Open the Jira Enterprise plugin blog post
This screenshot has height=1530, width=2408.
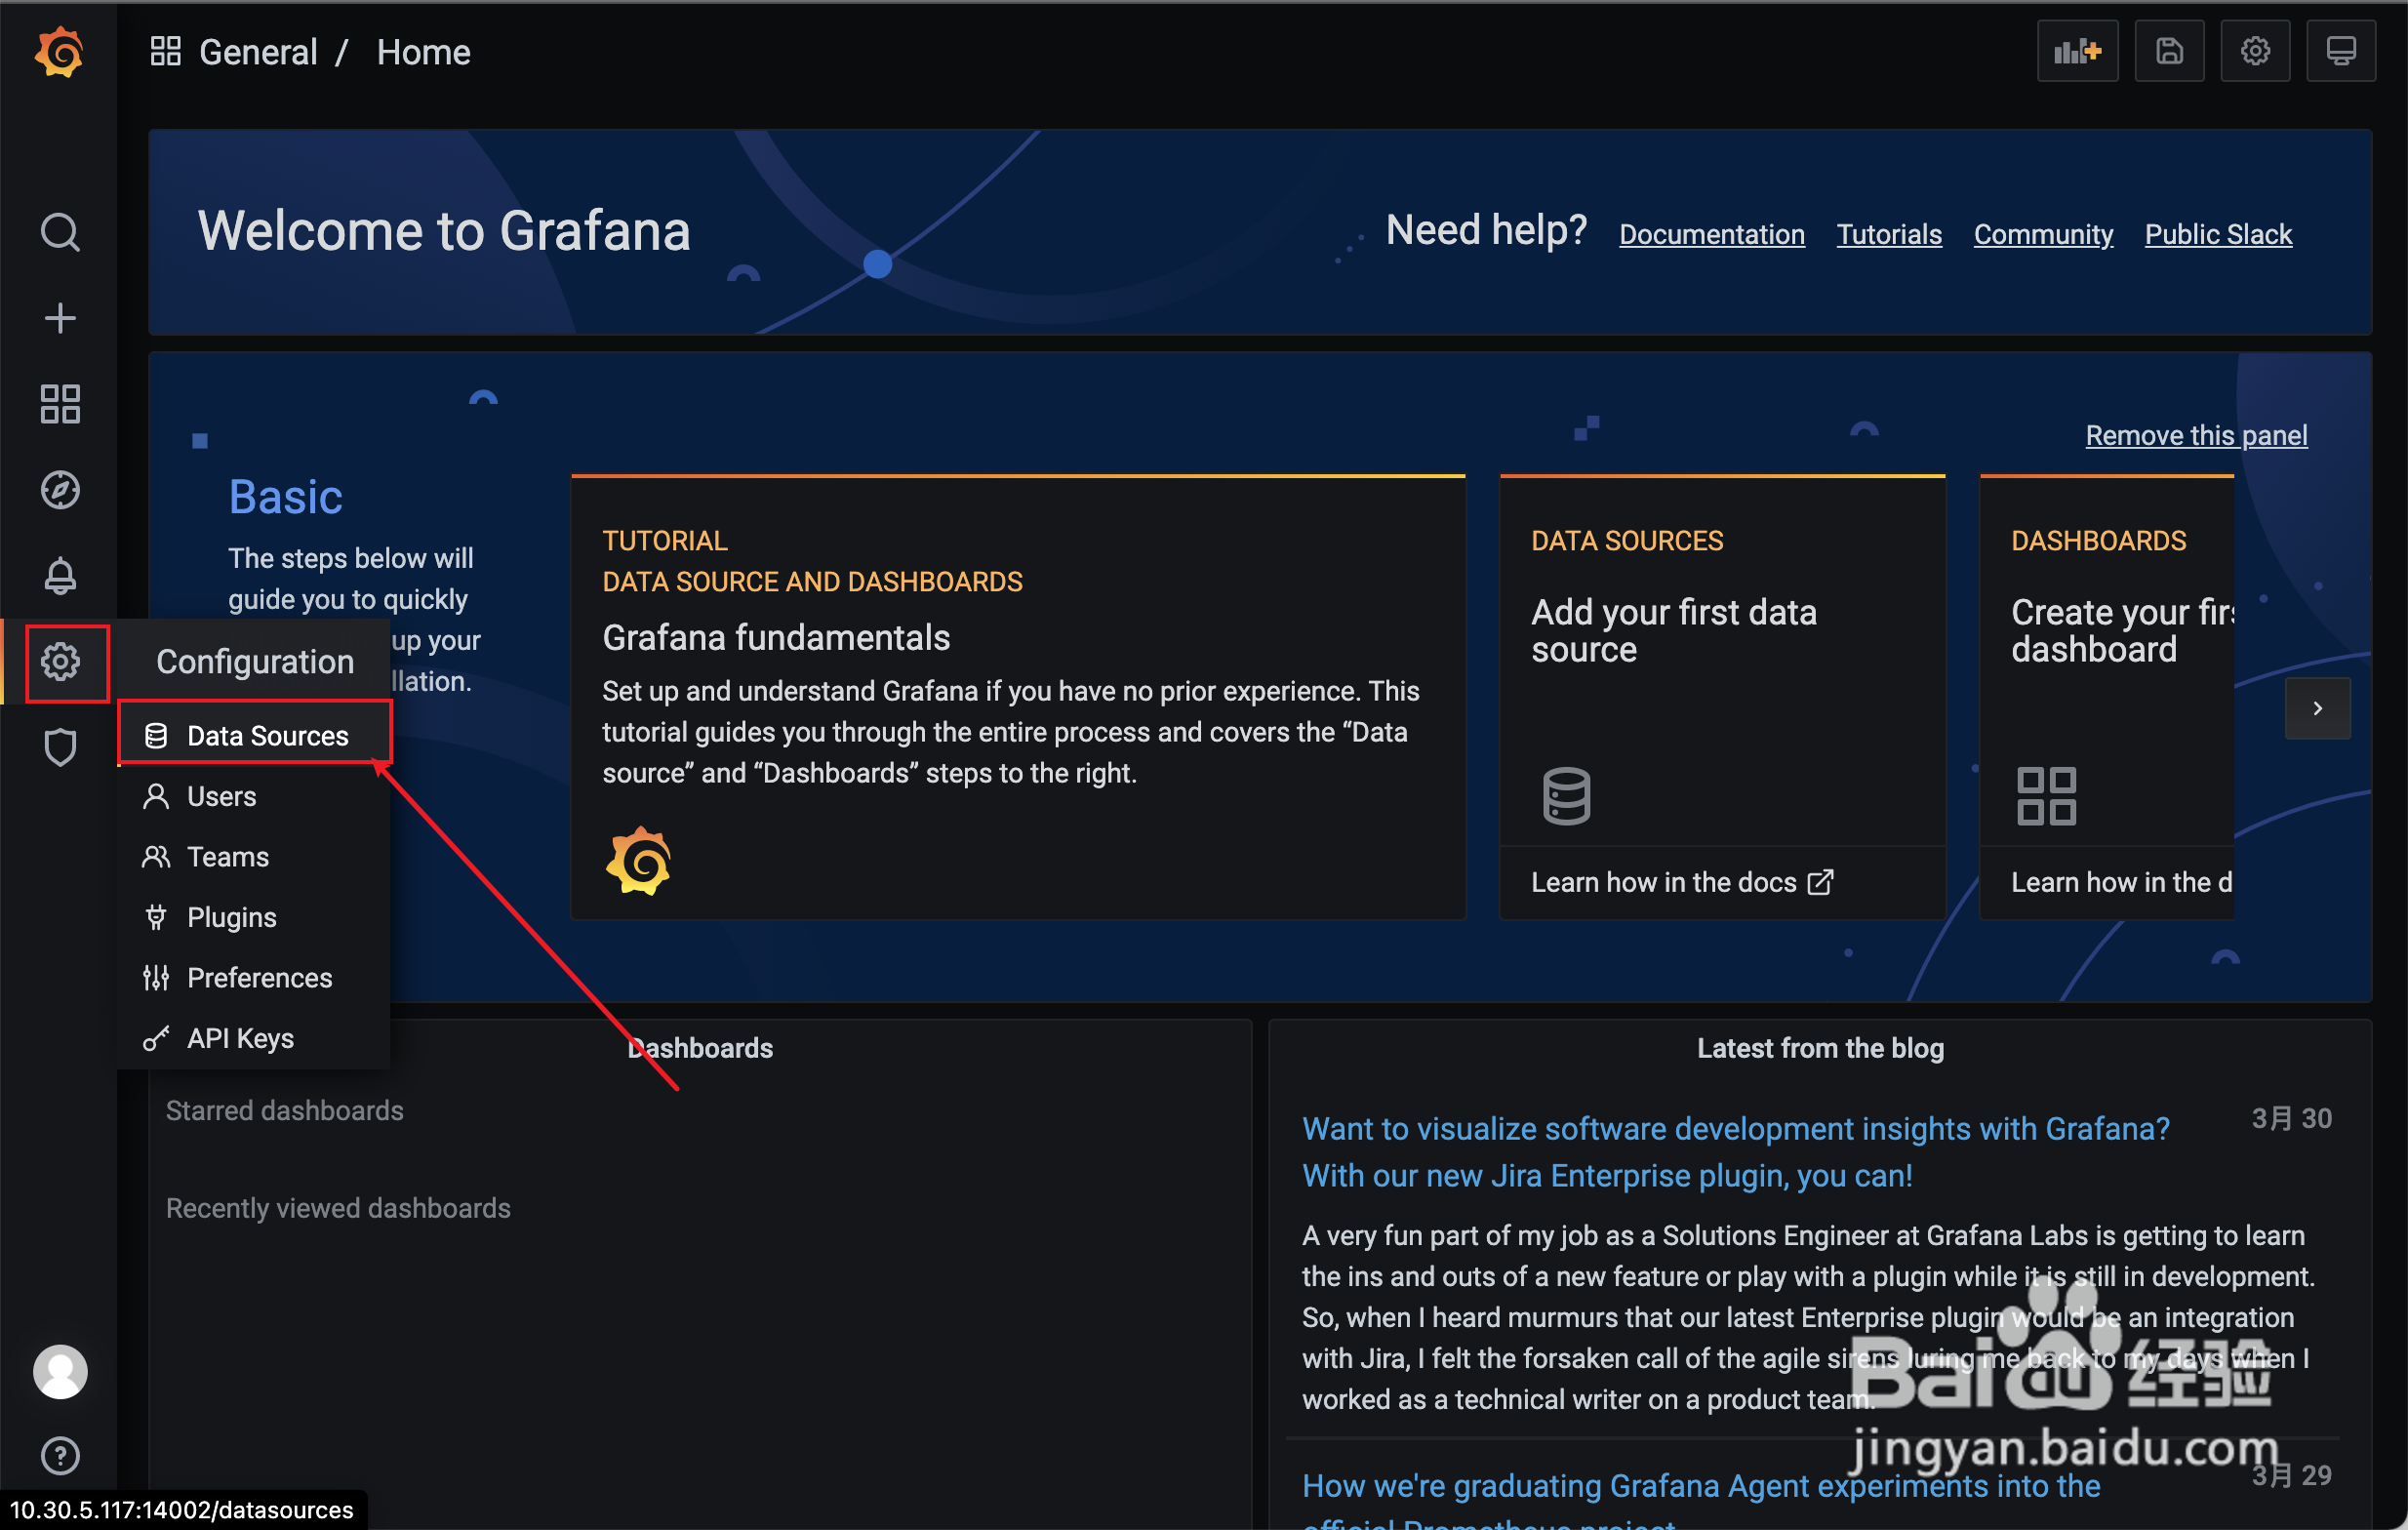tap(1735, 1152)
